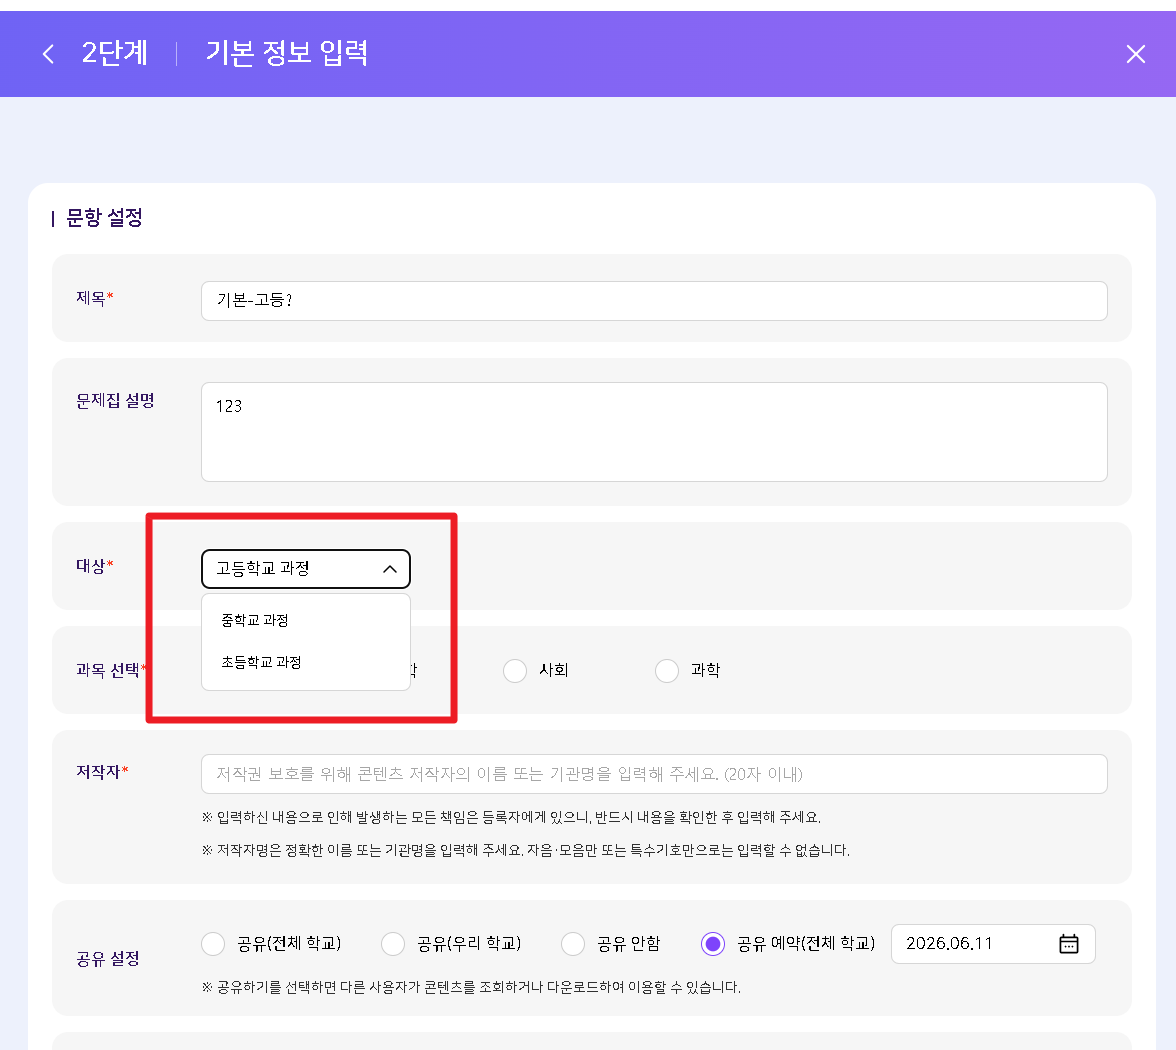Click the 기본 정보 입력 header title

click(x=286, y=53)
